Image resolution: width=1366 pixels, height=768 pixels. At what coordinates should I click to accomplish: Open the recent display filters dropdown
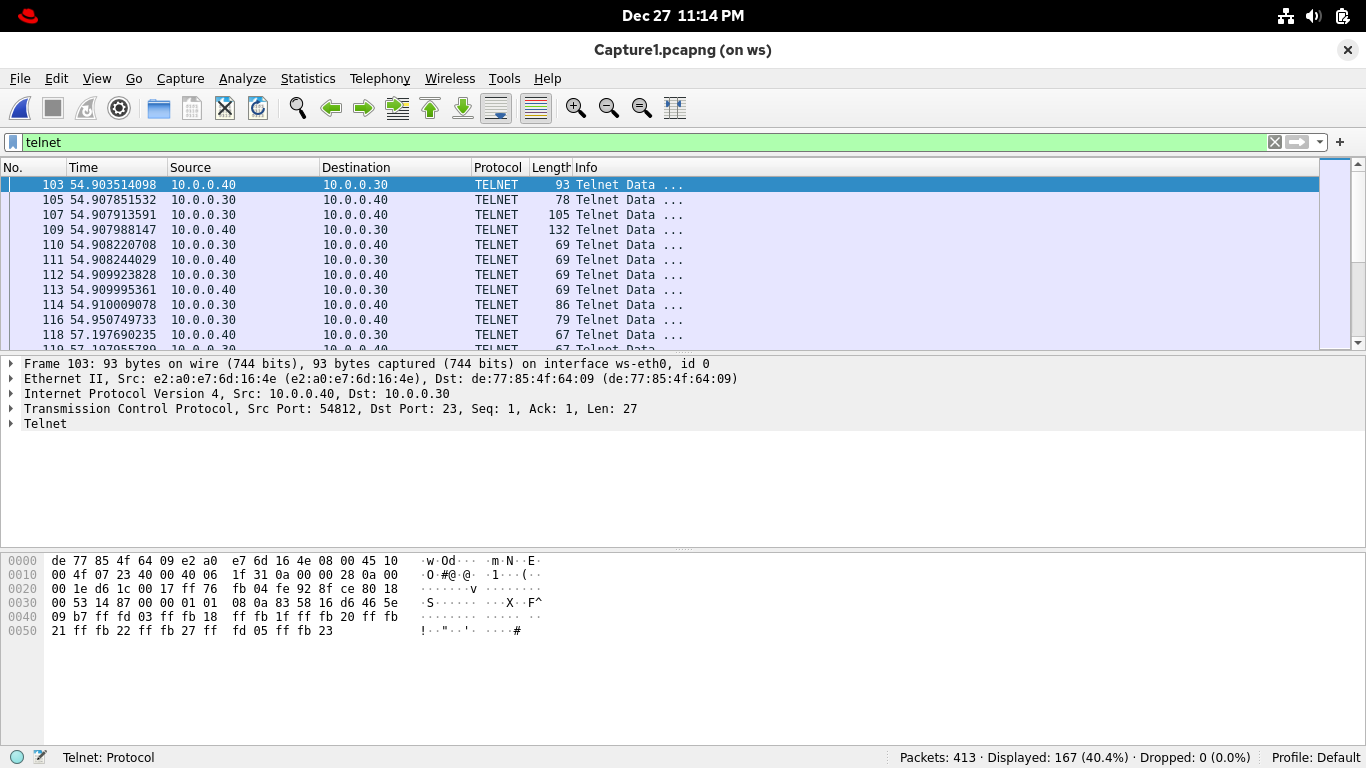click(x=1320, y=142)
